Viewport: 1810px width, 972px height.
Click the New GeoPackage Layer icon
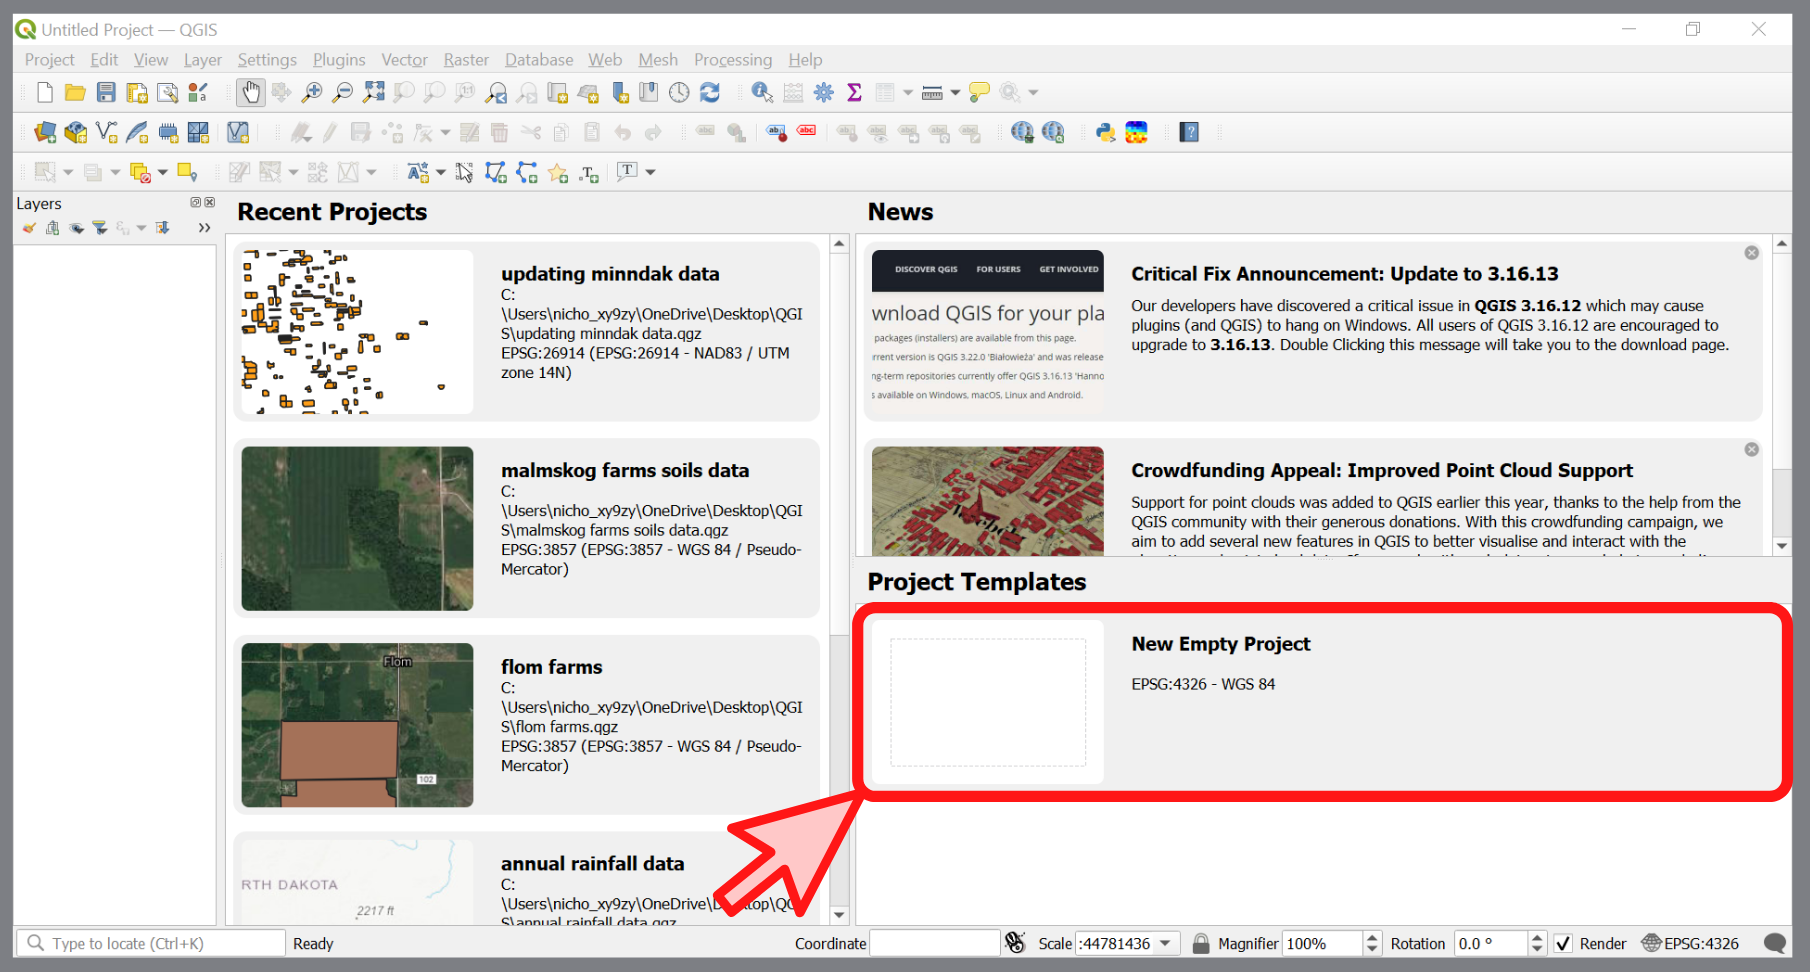click(76, 132)
